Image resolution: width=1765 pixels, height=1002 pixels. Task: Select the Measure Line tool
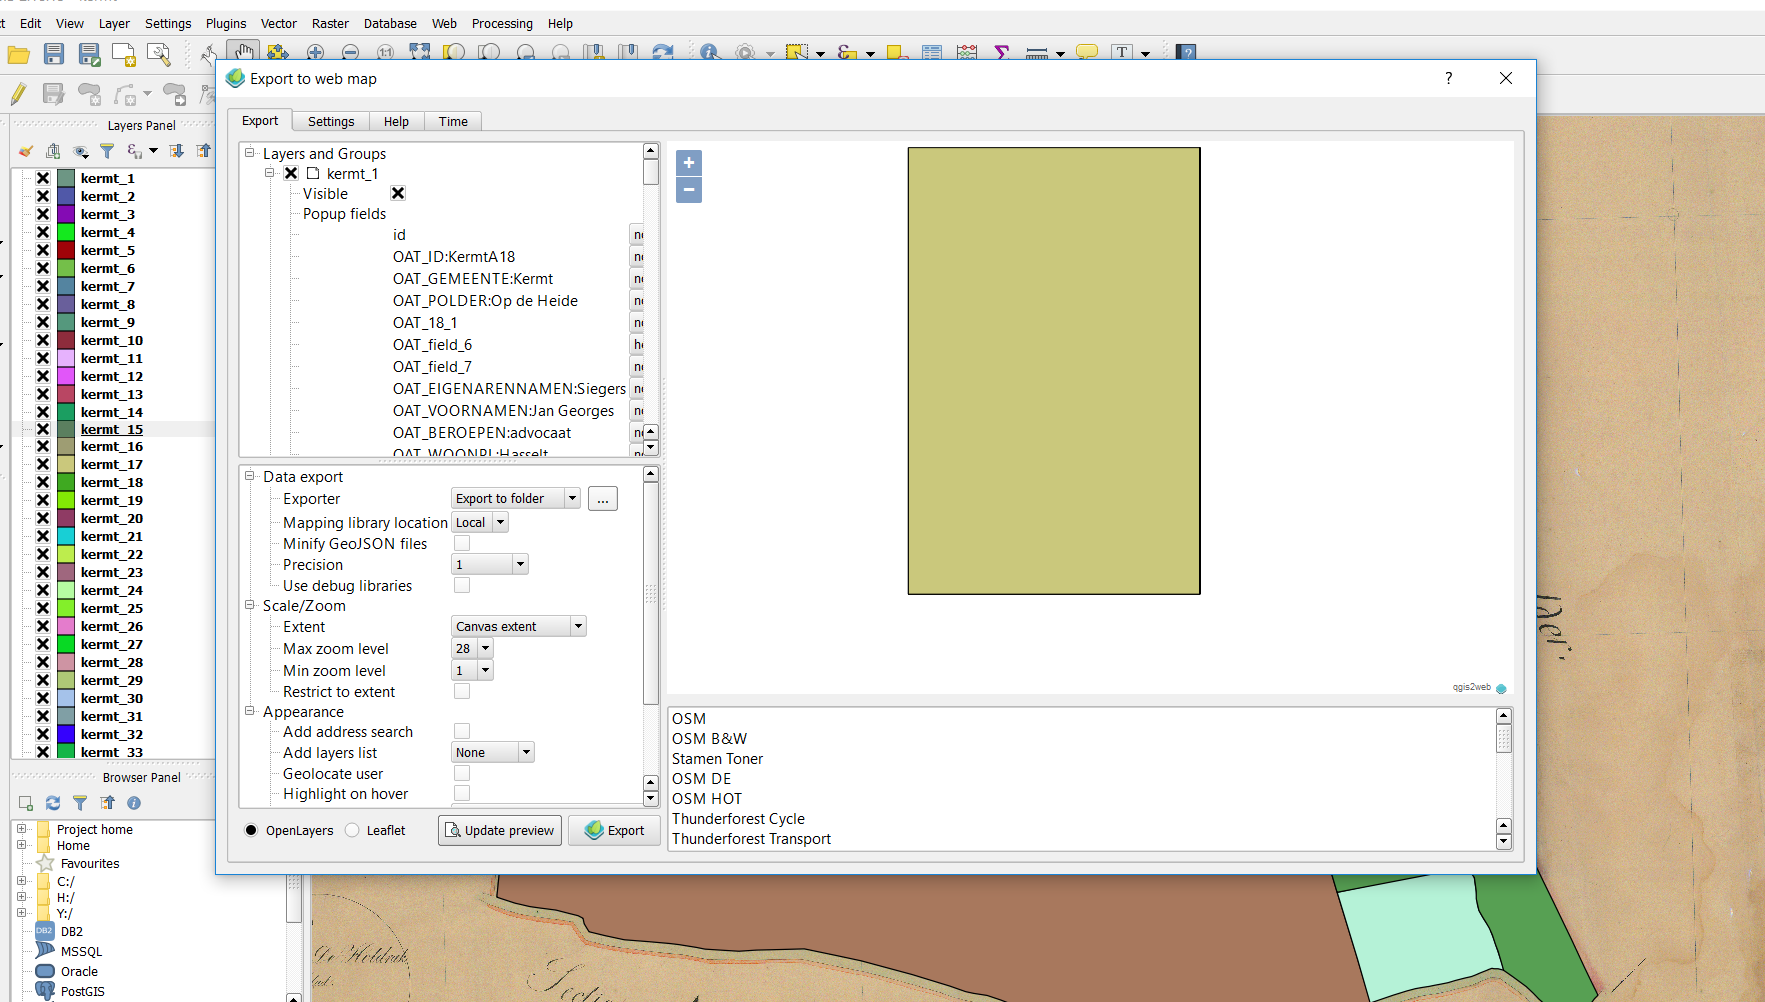pyautogui.click(x=1038, y=52)
